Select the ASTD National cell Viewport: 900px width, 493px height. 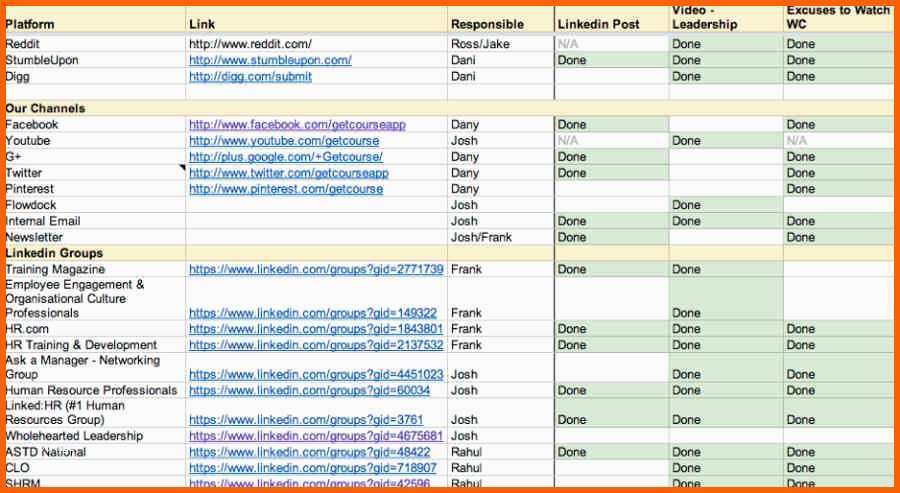(95, 452)
